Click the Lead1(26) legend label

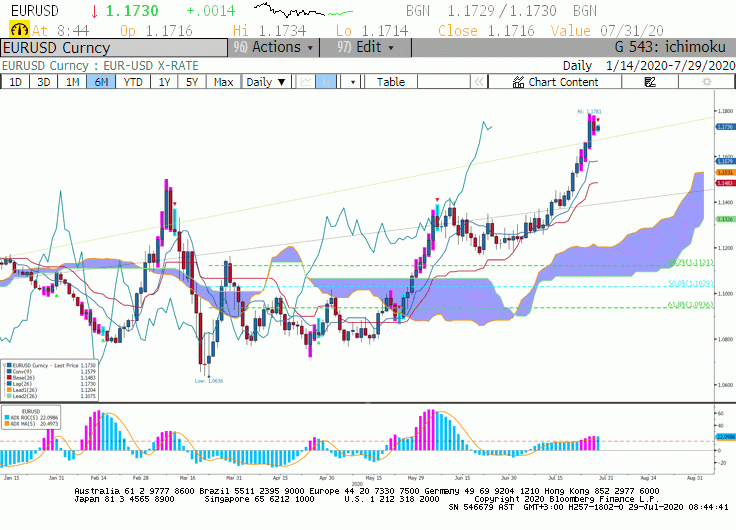pyautogui.click(x=25, y=390)
